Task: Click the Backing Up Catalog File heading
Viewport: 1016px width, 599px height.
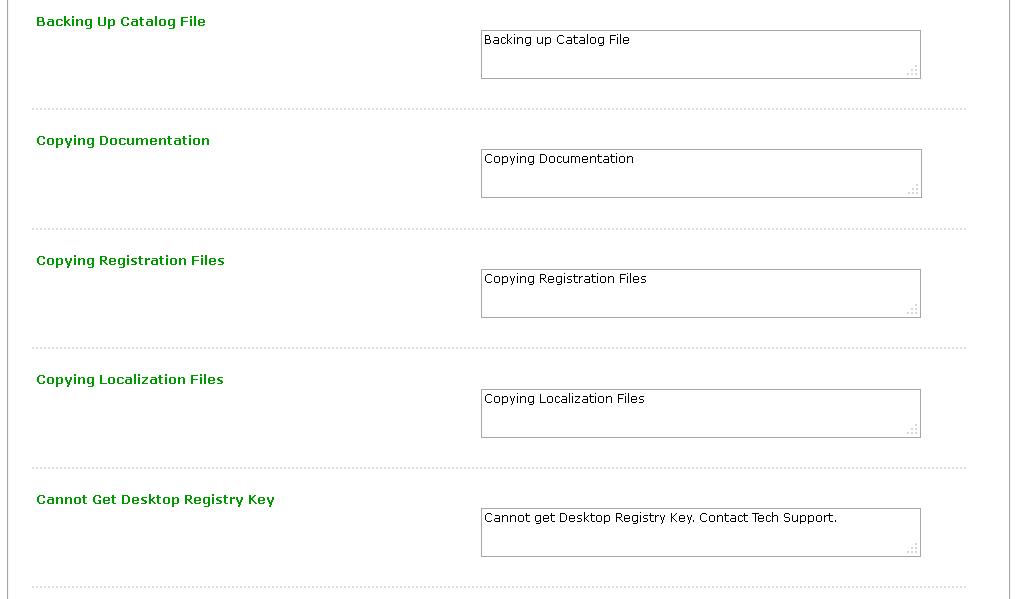Action: click(121, 21)
